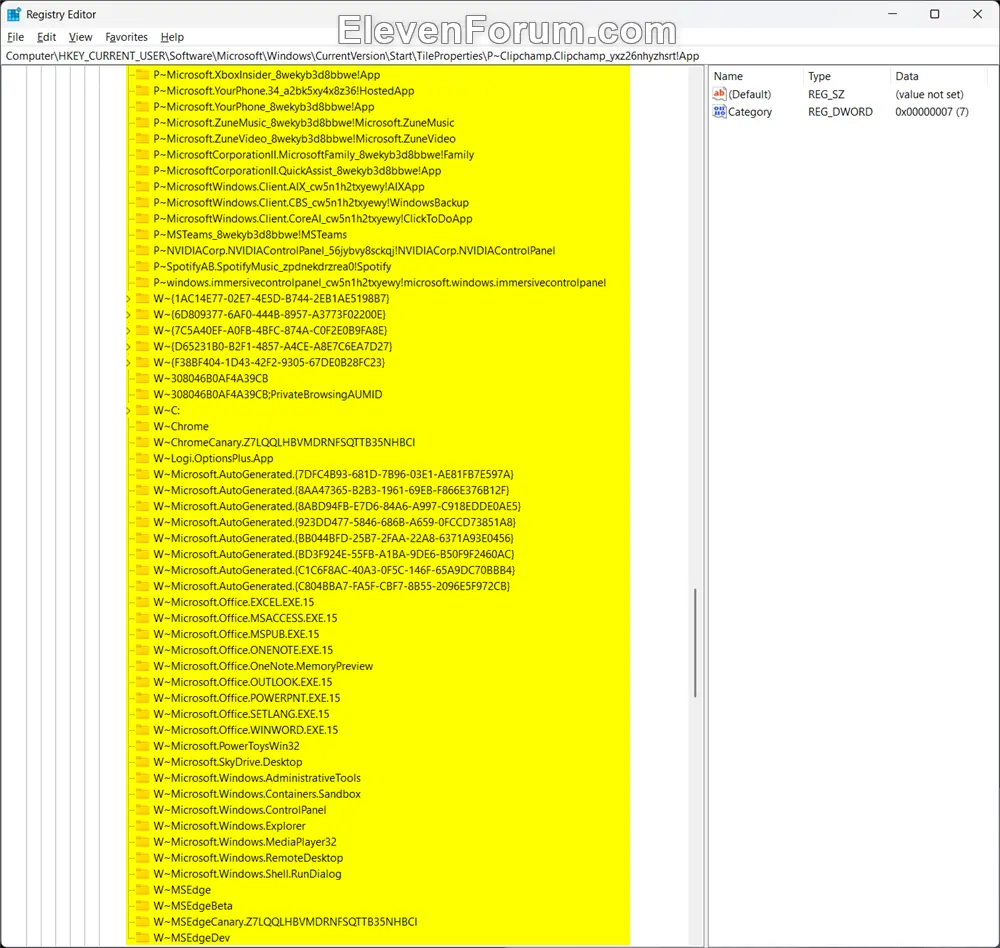Expand the W~{6D809377-6AF0-444B-8957-A3773F02200E} key
This screenshot has height=948, width=1000.
point(128,315)
